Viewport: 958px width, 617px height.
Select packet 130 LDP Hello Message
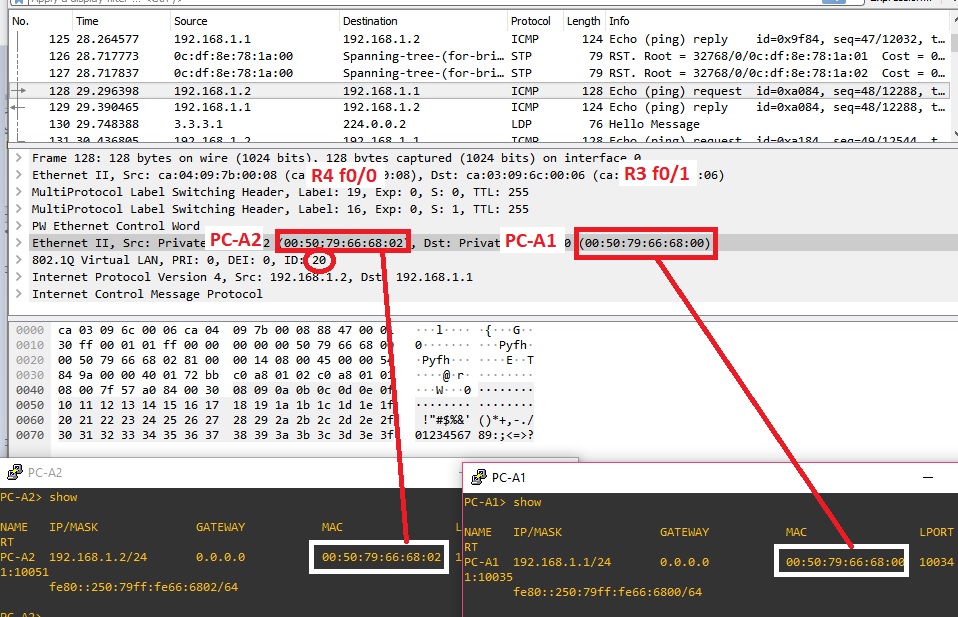300,123
